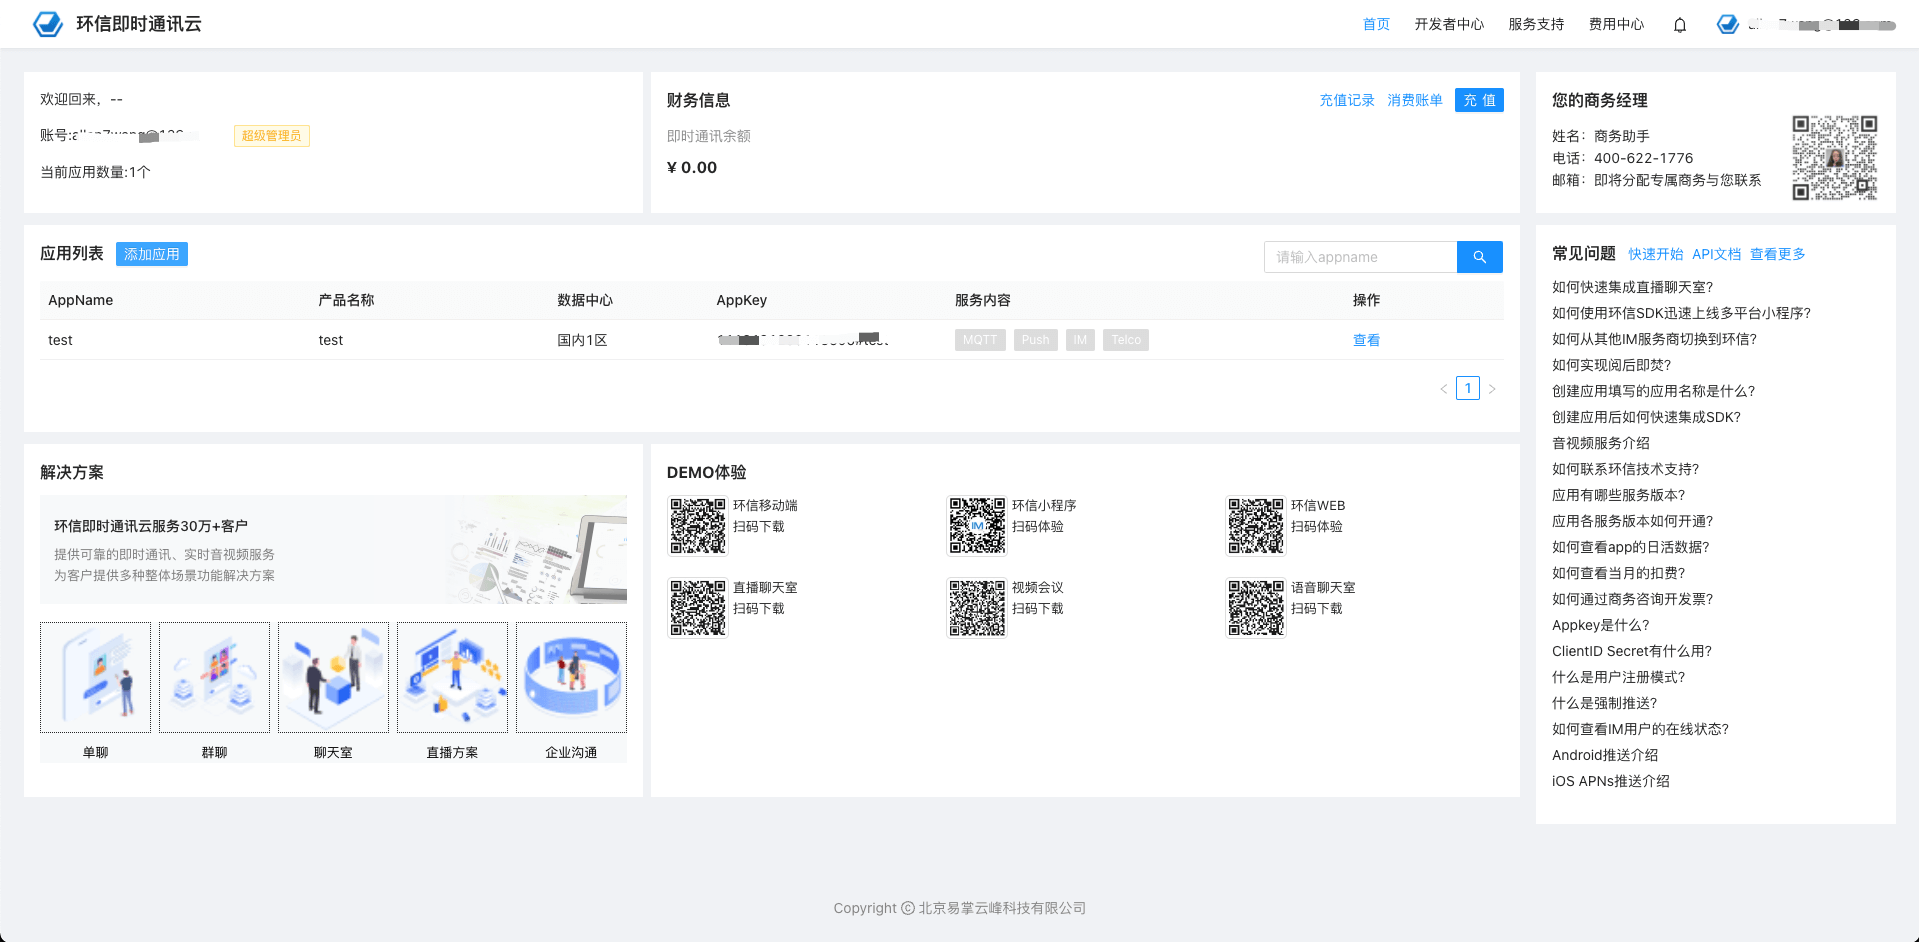
Task: Open the 服务支持 menu
Action: pyautogui.click(x=1536, y=24)
